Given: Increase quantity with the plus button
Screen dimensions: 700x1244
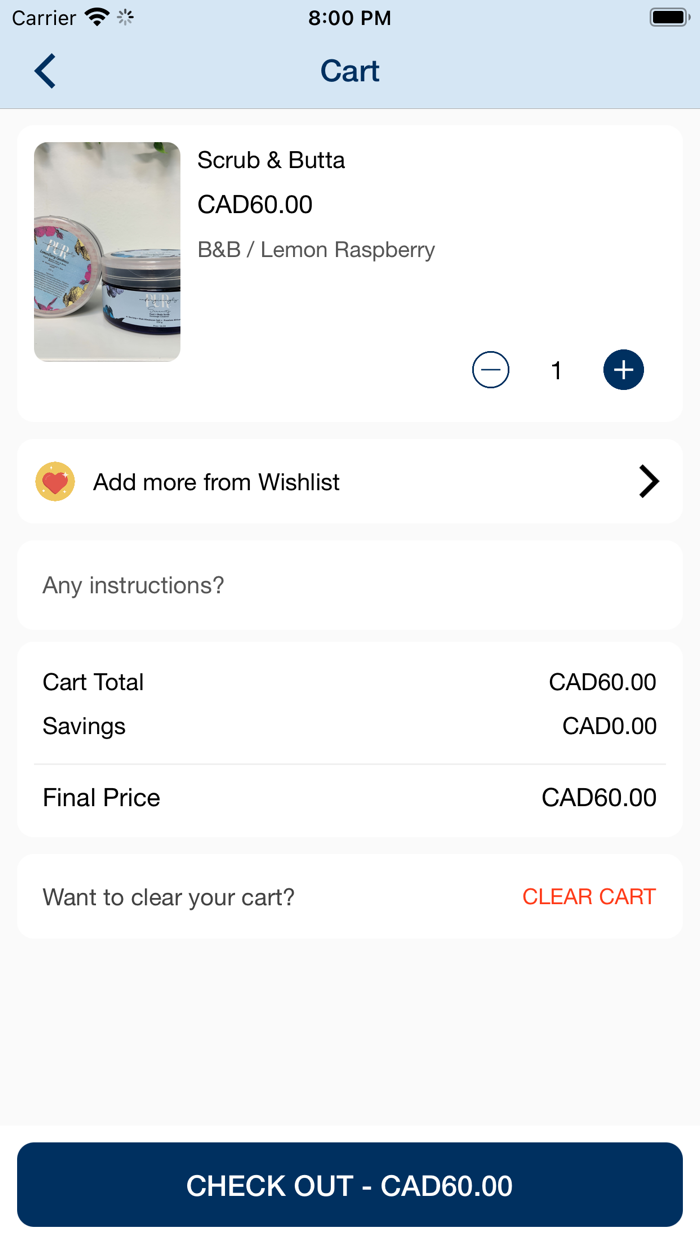Looking at the screenshot, I should (623, 370).
